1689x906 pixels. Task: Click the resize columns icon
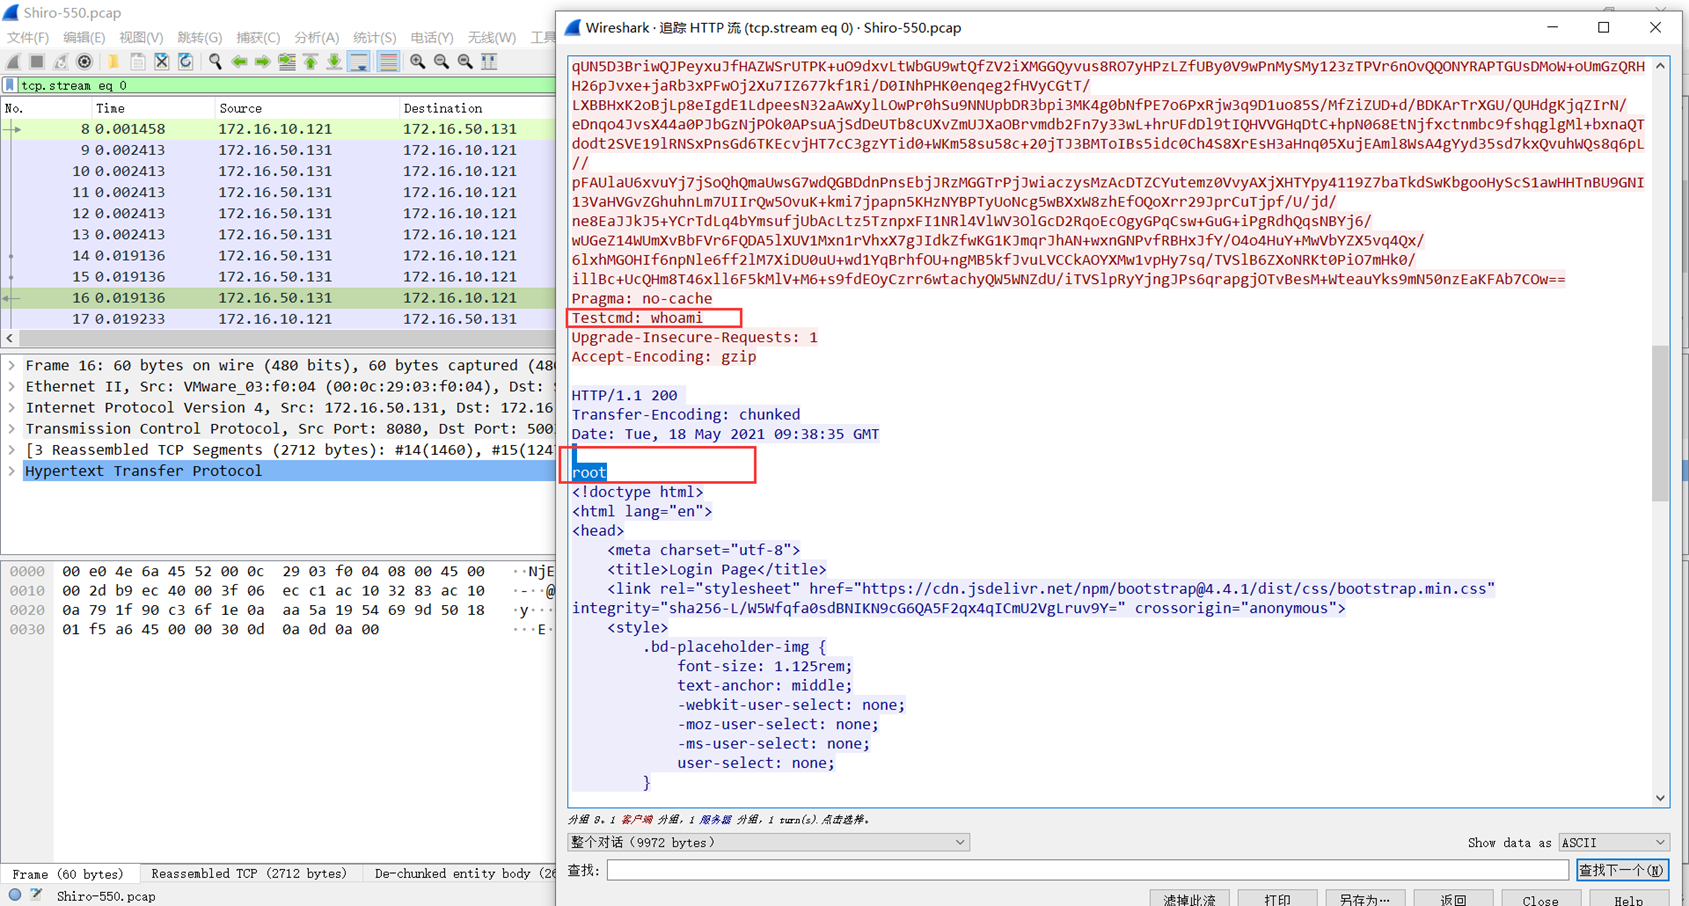(489, 62)
